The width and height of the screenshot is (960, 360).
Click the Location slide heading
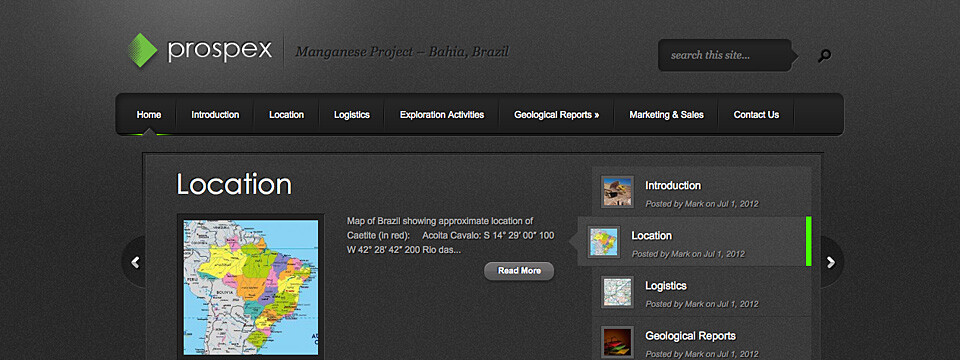click(x=234, y=184)
